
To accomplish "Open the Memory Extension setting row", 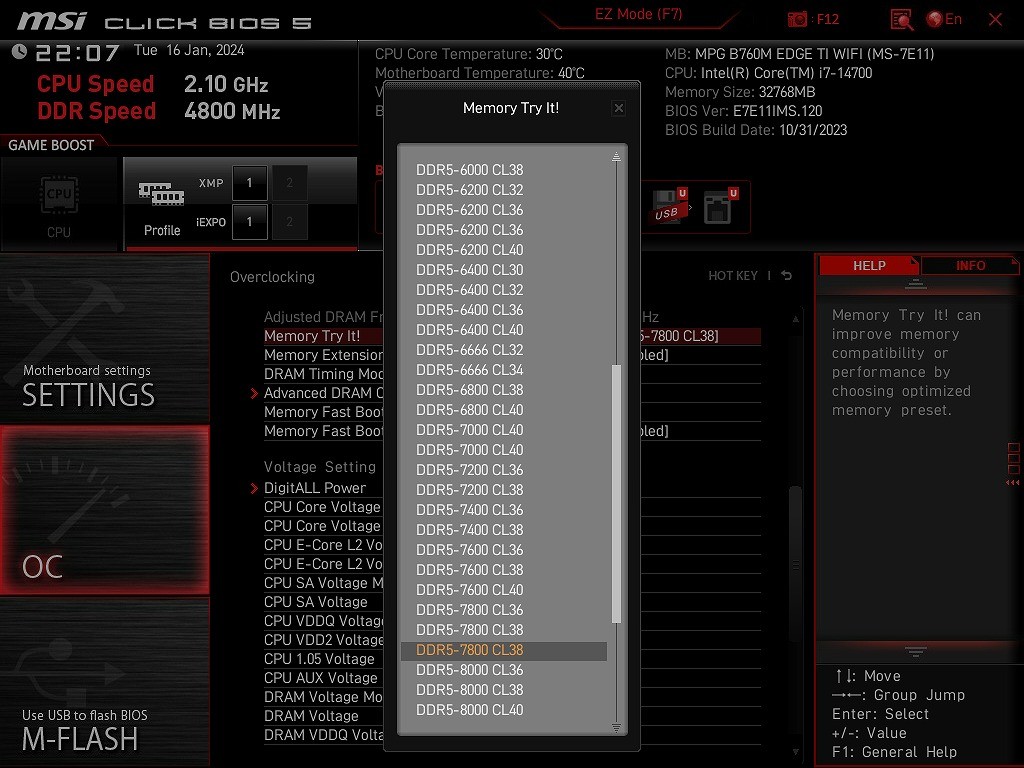I will pyautogui.click(x=512, y=355).
